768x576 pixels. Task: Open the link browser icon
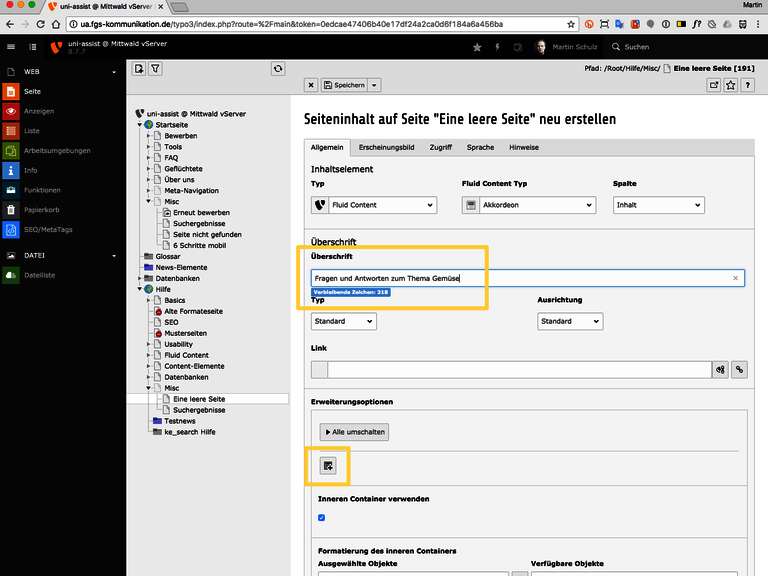point(739,370)
